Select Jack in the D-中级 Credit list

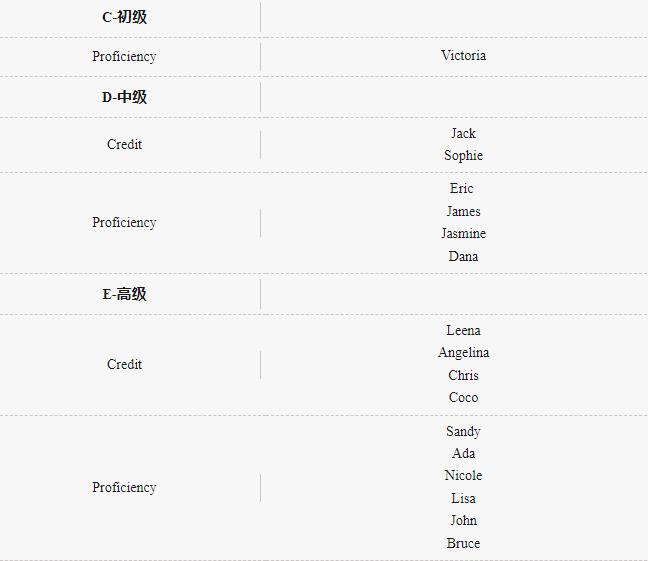pyautogui.click(x=463, y=133)
